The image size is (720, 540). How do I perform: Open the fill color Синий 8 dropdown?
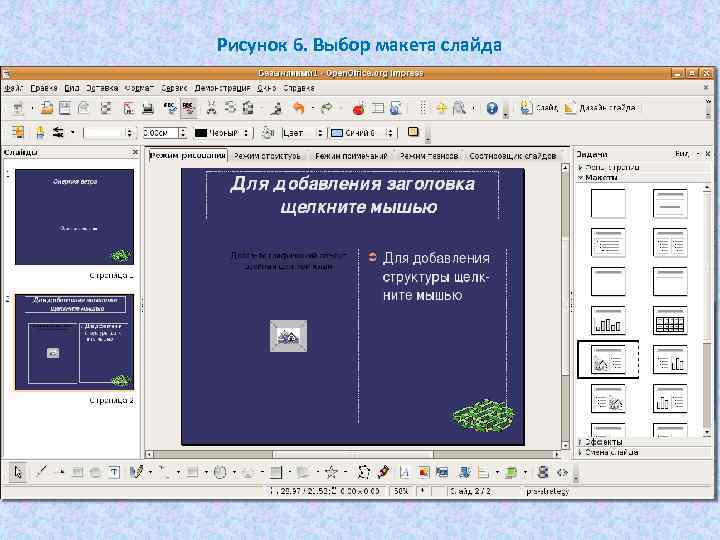[x=362, y=133]
